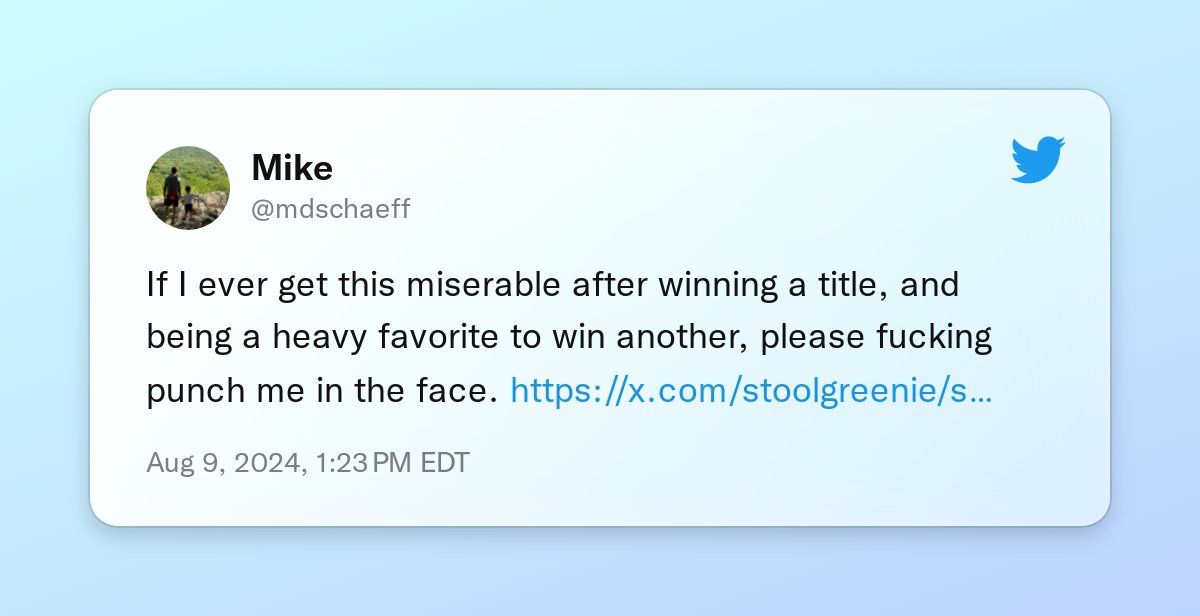The width and height of the screenshot is (1200, 616).
Task: Click the truncated ellipsis ending the link
Action: [981, 391]
